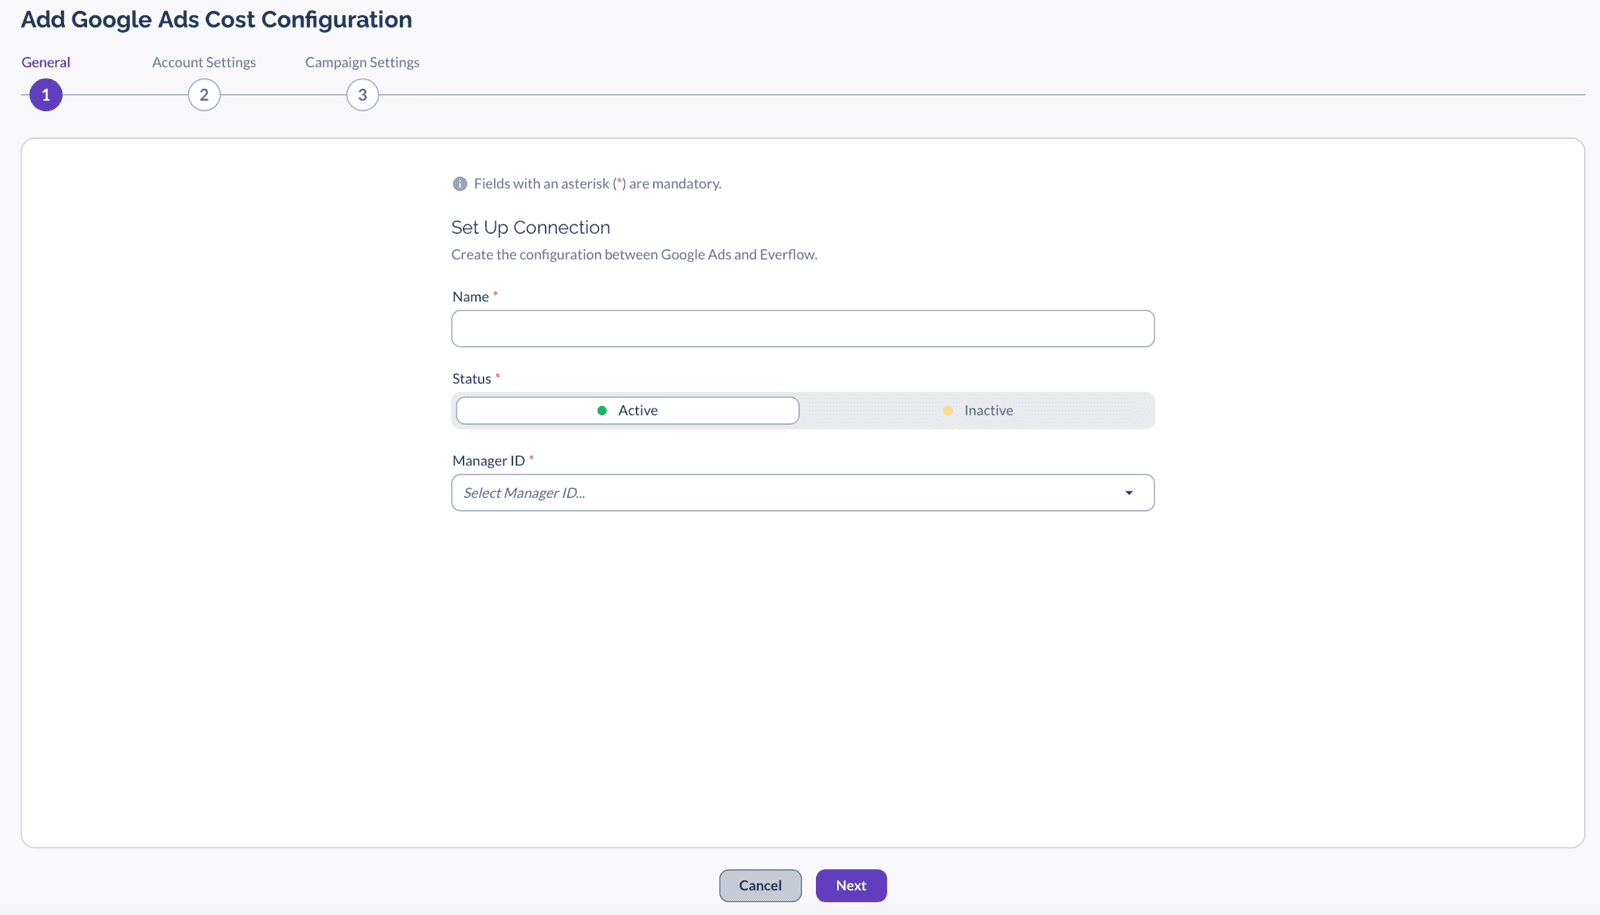Switch status to Inactive
Viewport: 1600px width, 915px height.
click(x=977, y=411)
